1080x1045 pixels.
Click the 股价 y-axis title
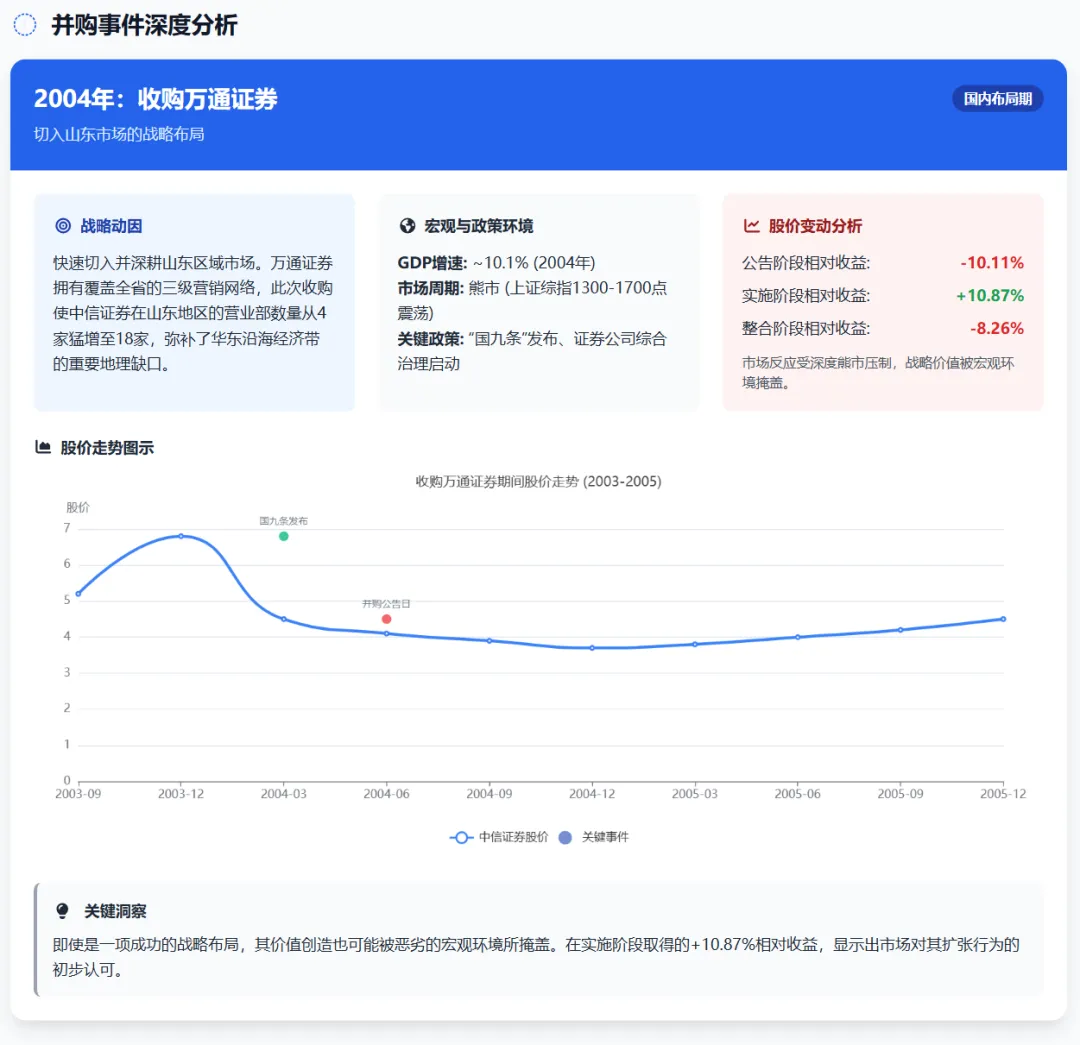(78, 507)
